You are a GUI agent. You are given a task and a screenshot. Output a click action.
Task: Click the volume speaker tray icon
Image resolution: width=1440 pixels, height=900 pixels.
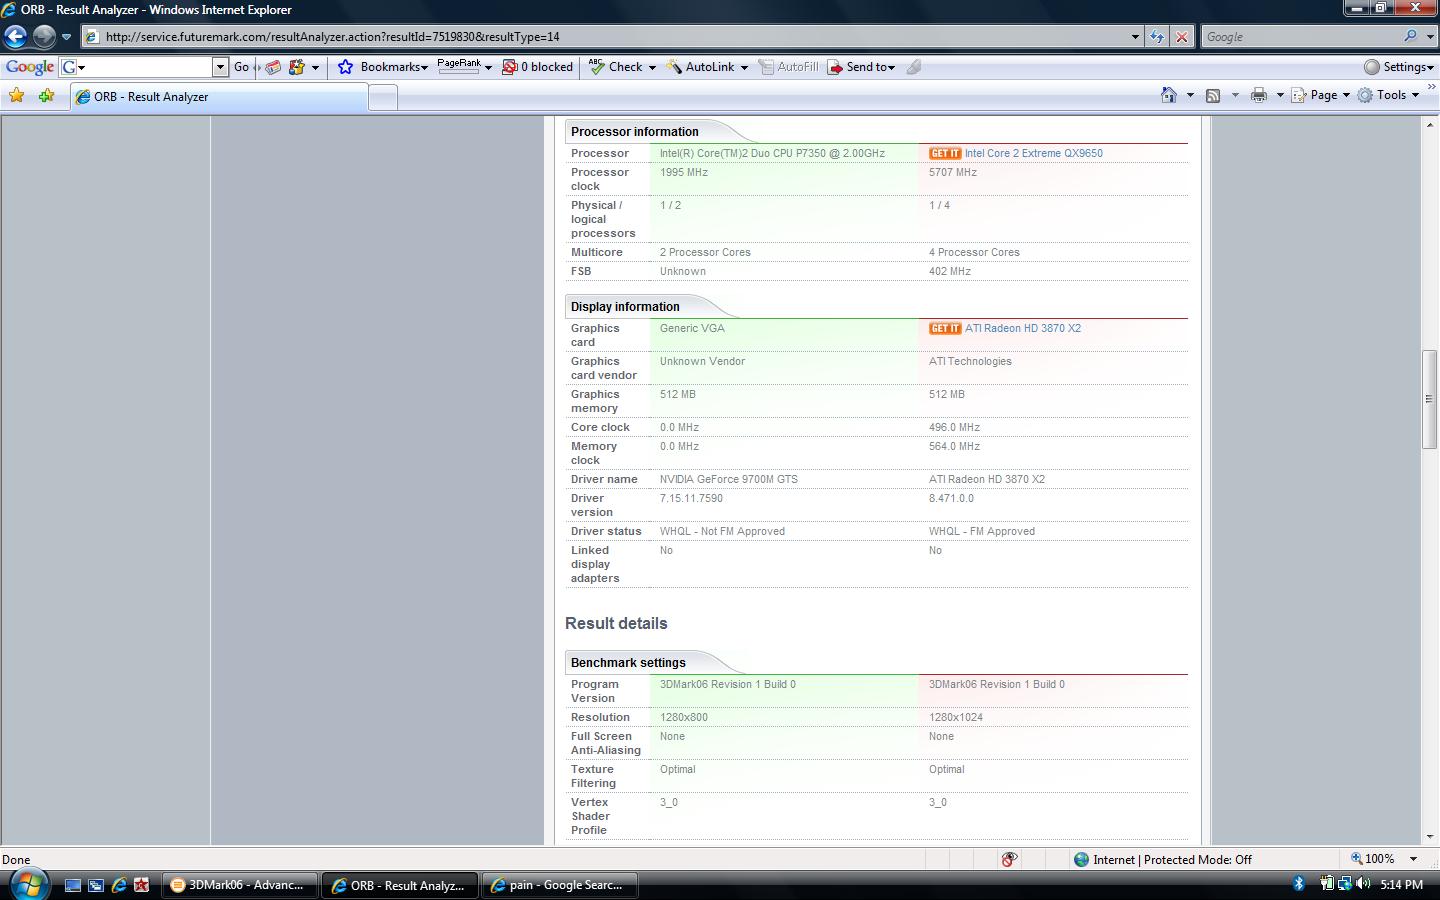[1363, 884]
